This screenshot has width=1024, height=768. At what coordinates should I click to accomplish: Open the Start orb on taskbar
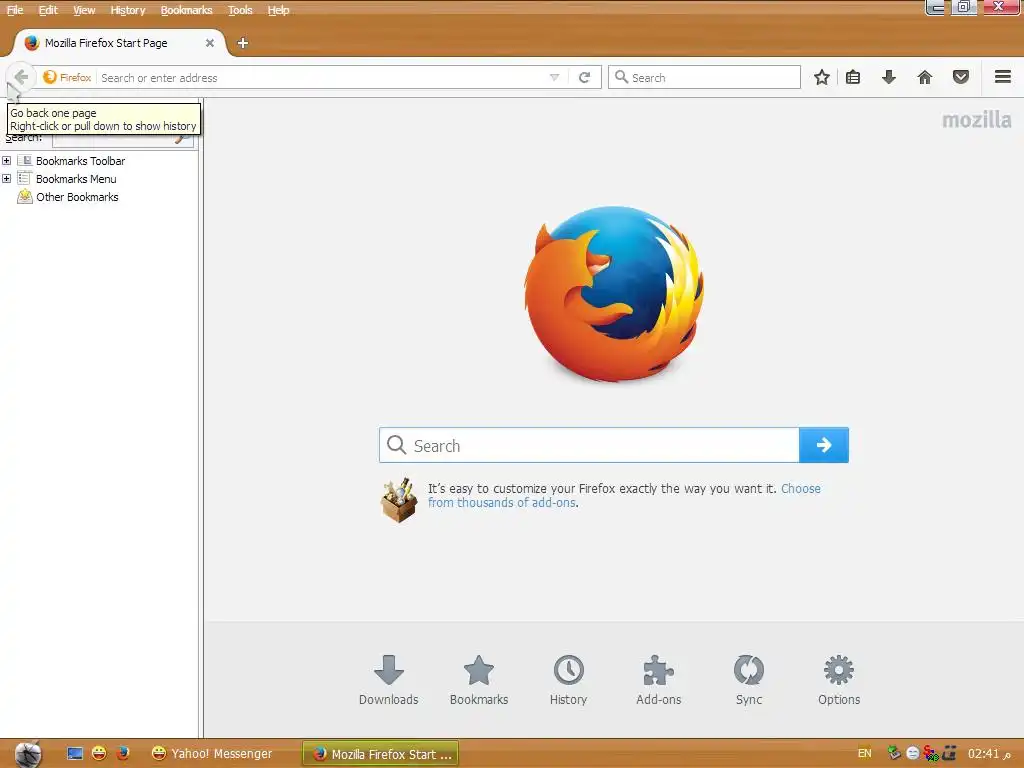[x=27, y=754]
